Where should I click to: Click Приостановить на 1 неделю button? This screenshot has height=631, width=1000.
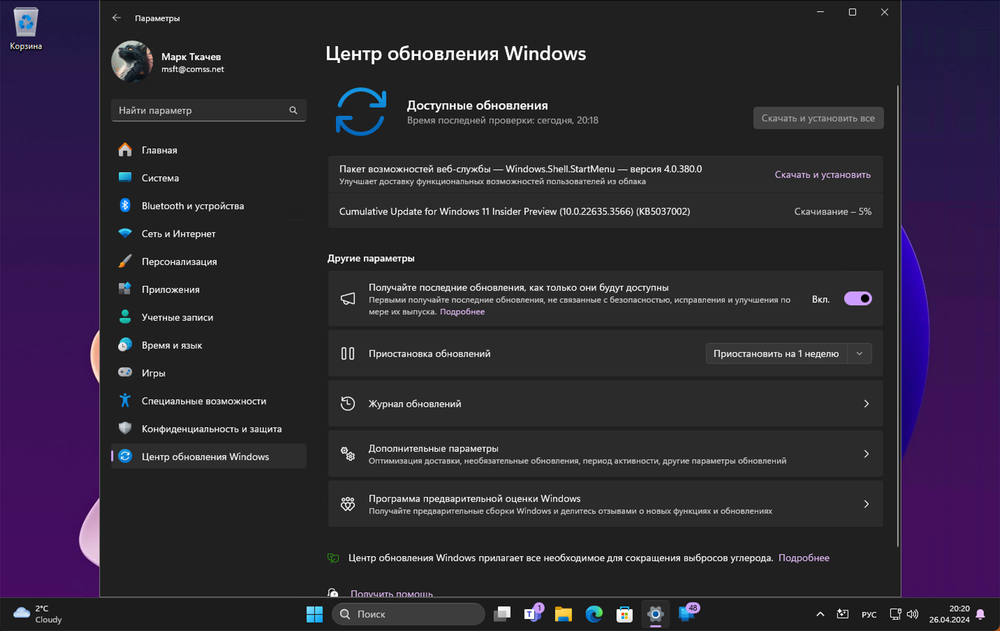tap(776, 353)
